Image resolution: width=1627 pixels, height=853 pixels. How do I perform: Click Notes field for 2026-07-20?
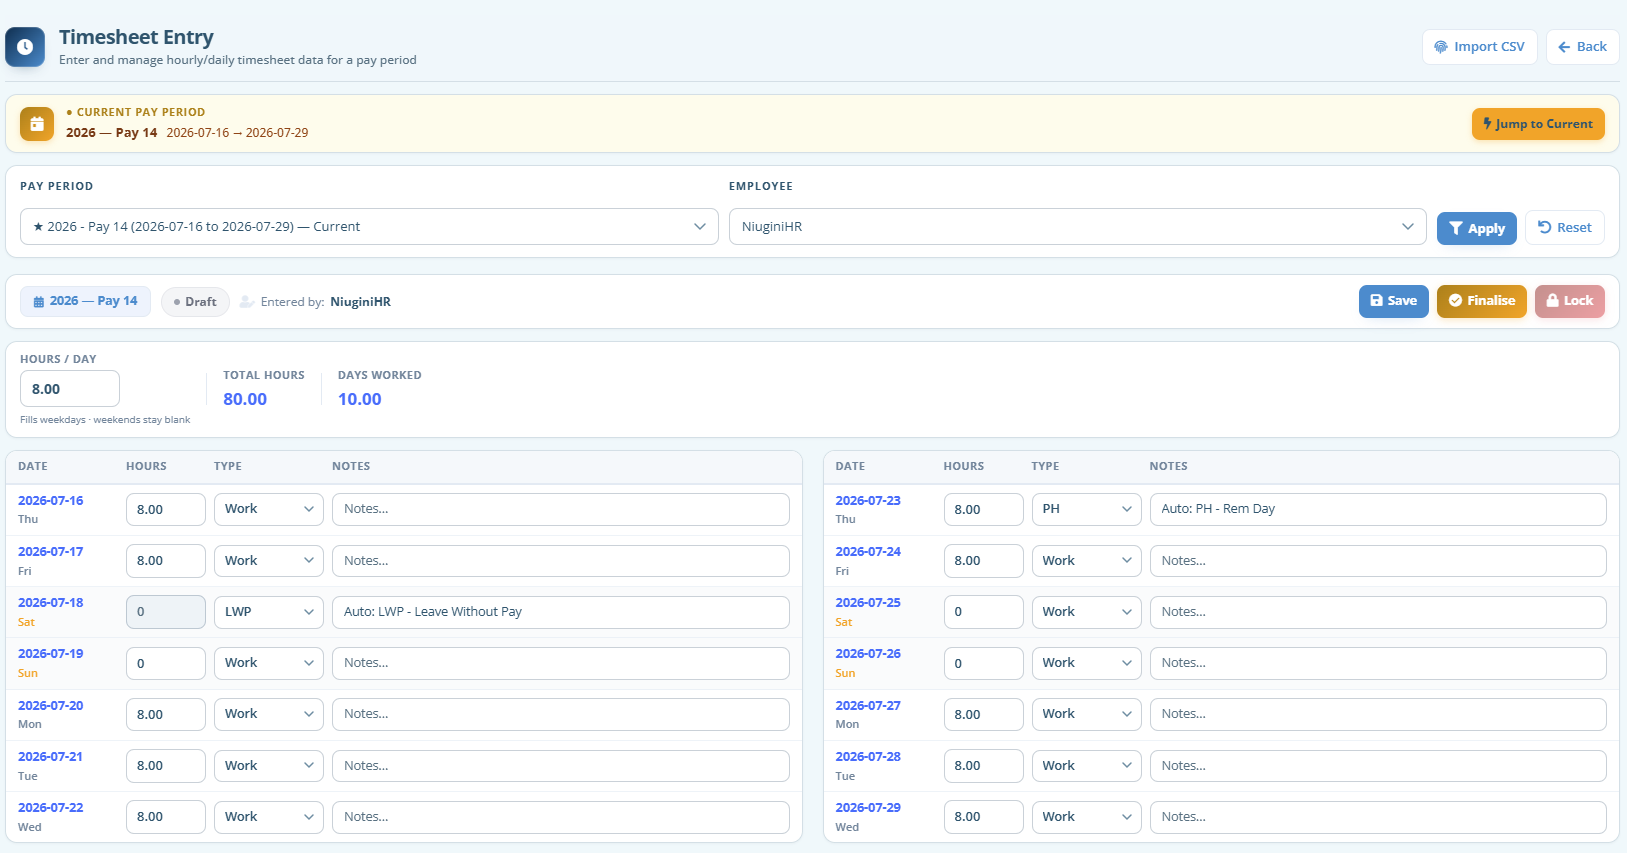click(x=561, y=714)
